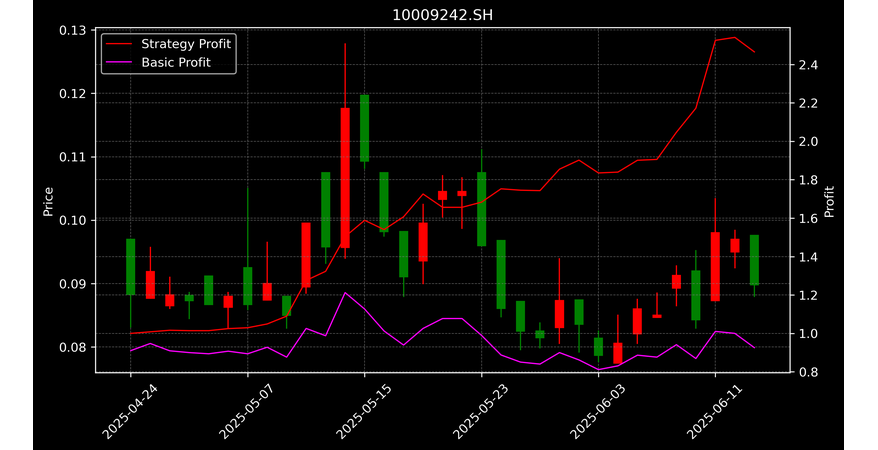
Task: Click the 0.8 profit tick label
Action: click(x=807, y=372)
